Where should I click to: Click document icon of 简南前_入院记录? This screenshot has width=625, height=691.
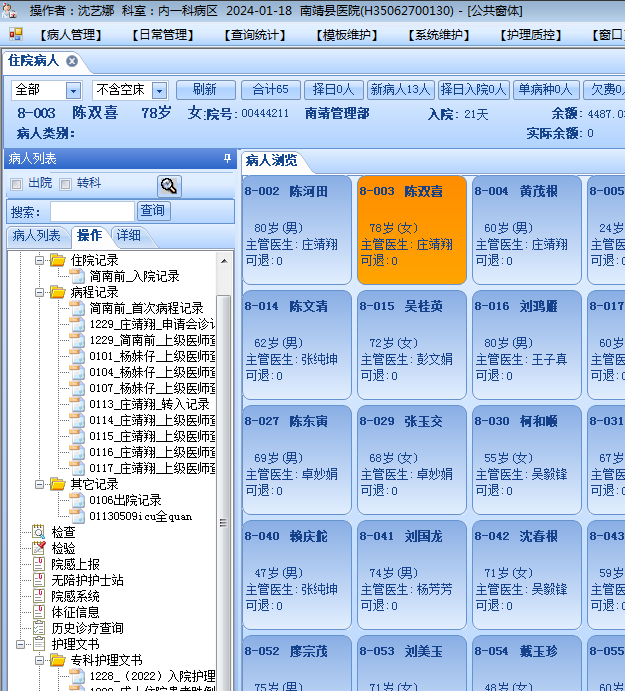(77, 276)
